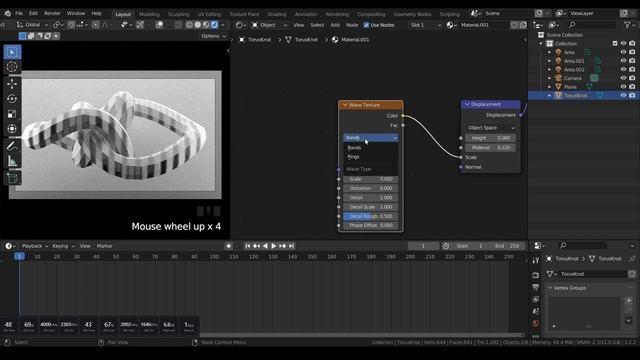Open the File menu

(19, 13)
